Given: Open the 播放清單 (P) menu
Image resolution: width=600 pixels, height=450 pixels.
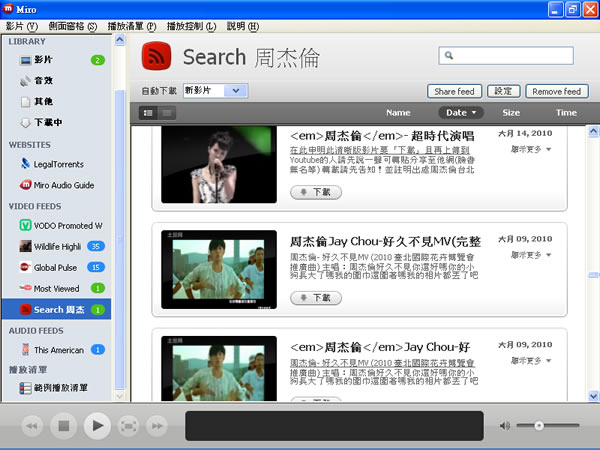Looking at the screenshot, I should [132, 26].
